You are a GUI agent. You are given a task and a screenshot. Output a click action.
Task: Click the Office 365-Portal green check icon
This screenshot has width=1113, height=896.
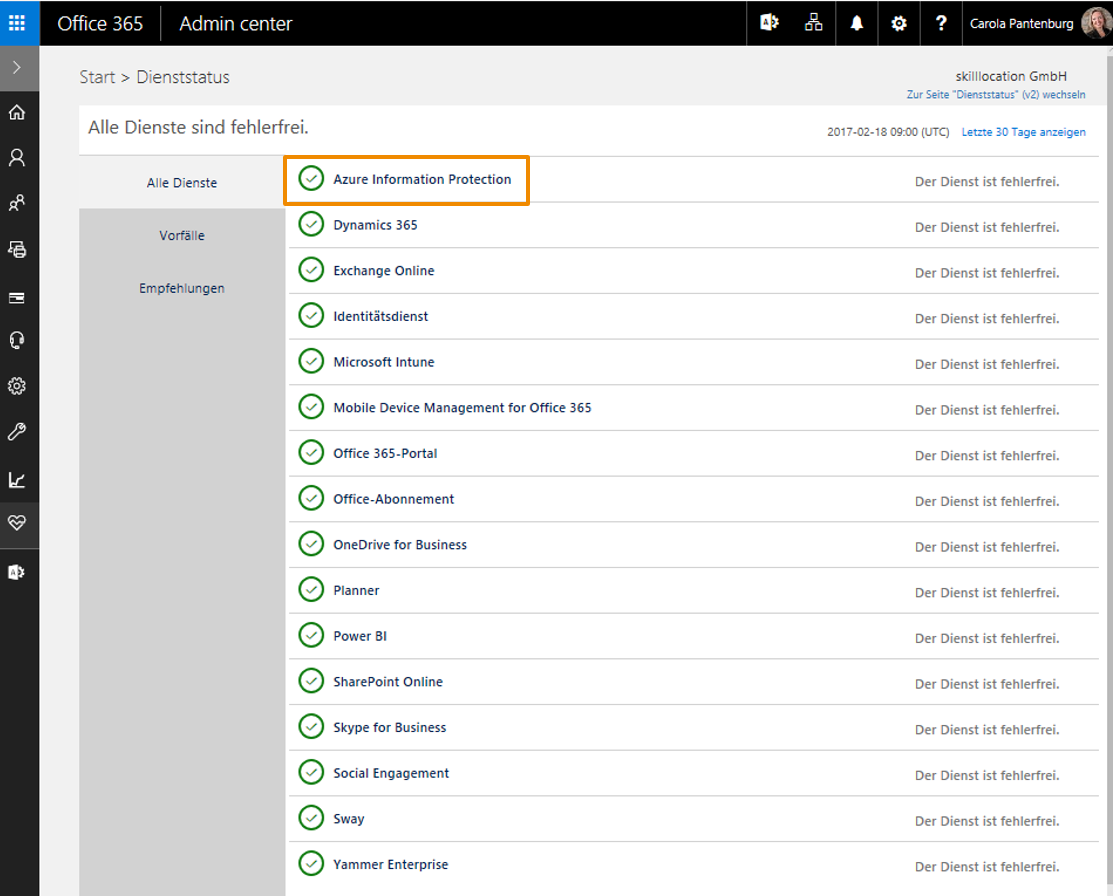(x=311, y=452)
